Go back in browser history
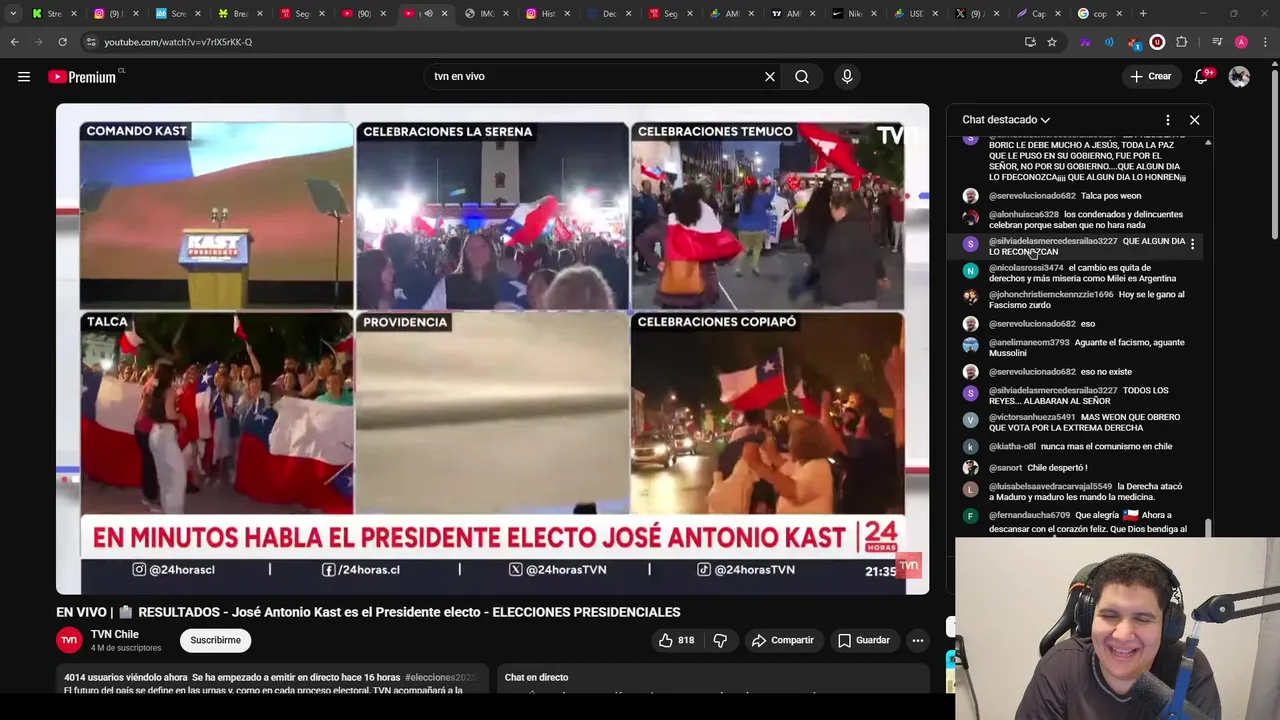The image size is (1280, 720). (14, 42)
